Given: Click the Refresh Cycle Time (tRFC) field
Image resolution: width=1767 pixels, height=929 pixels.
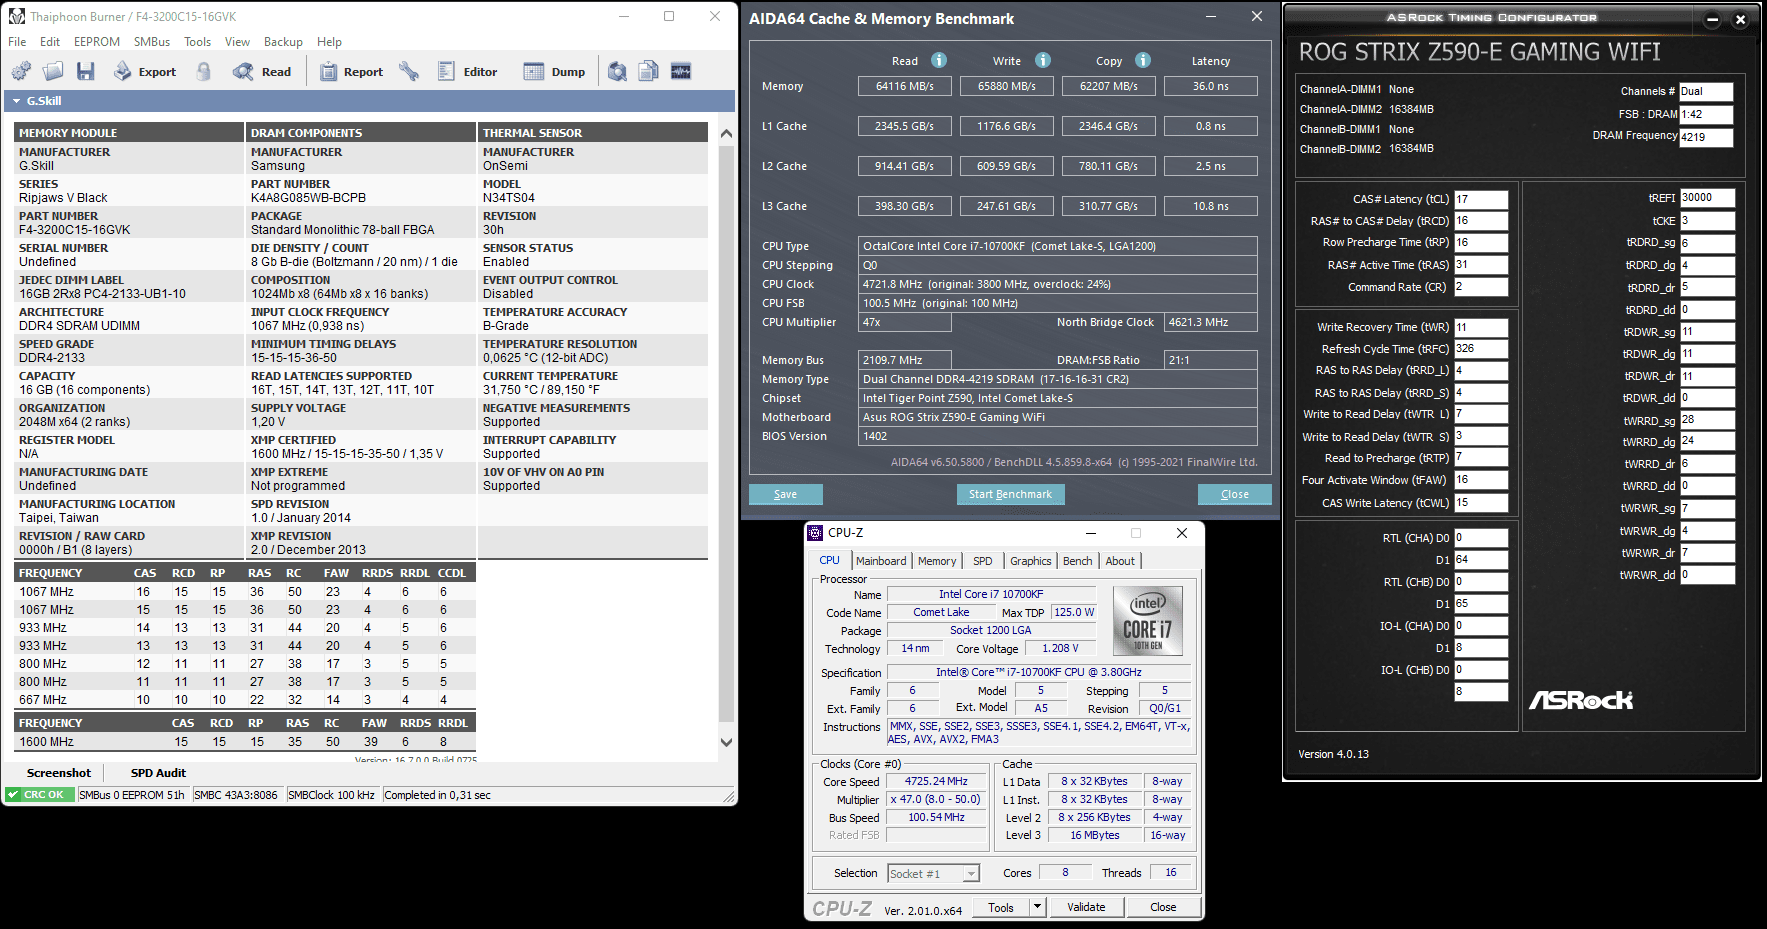Looking at the screenshot, I should tap(1481, 349).
